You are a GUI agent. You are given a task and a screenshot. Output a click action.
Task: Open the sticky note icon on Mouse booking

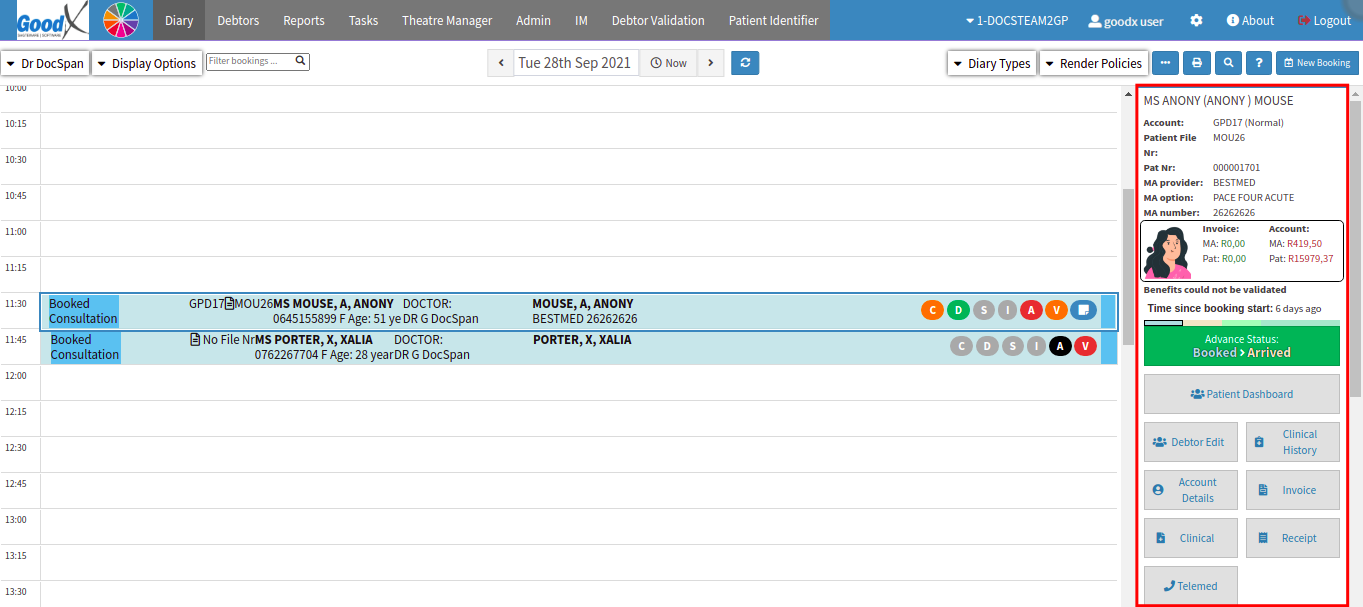coord(1083,310)
